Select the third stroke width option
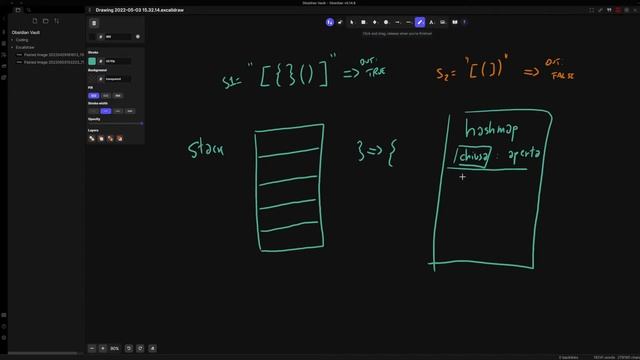Viewport: 640px width, 360px height. pyautogui.click(x=118, y=111)
